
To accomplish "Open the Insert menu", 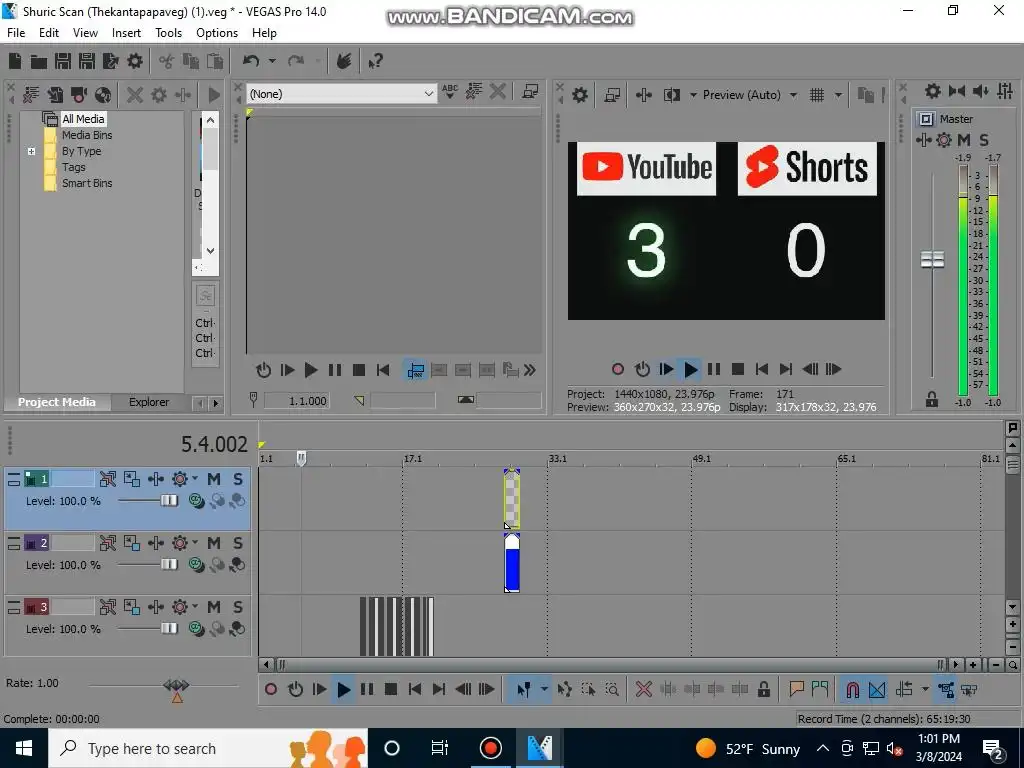I will click(126, 33).
